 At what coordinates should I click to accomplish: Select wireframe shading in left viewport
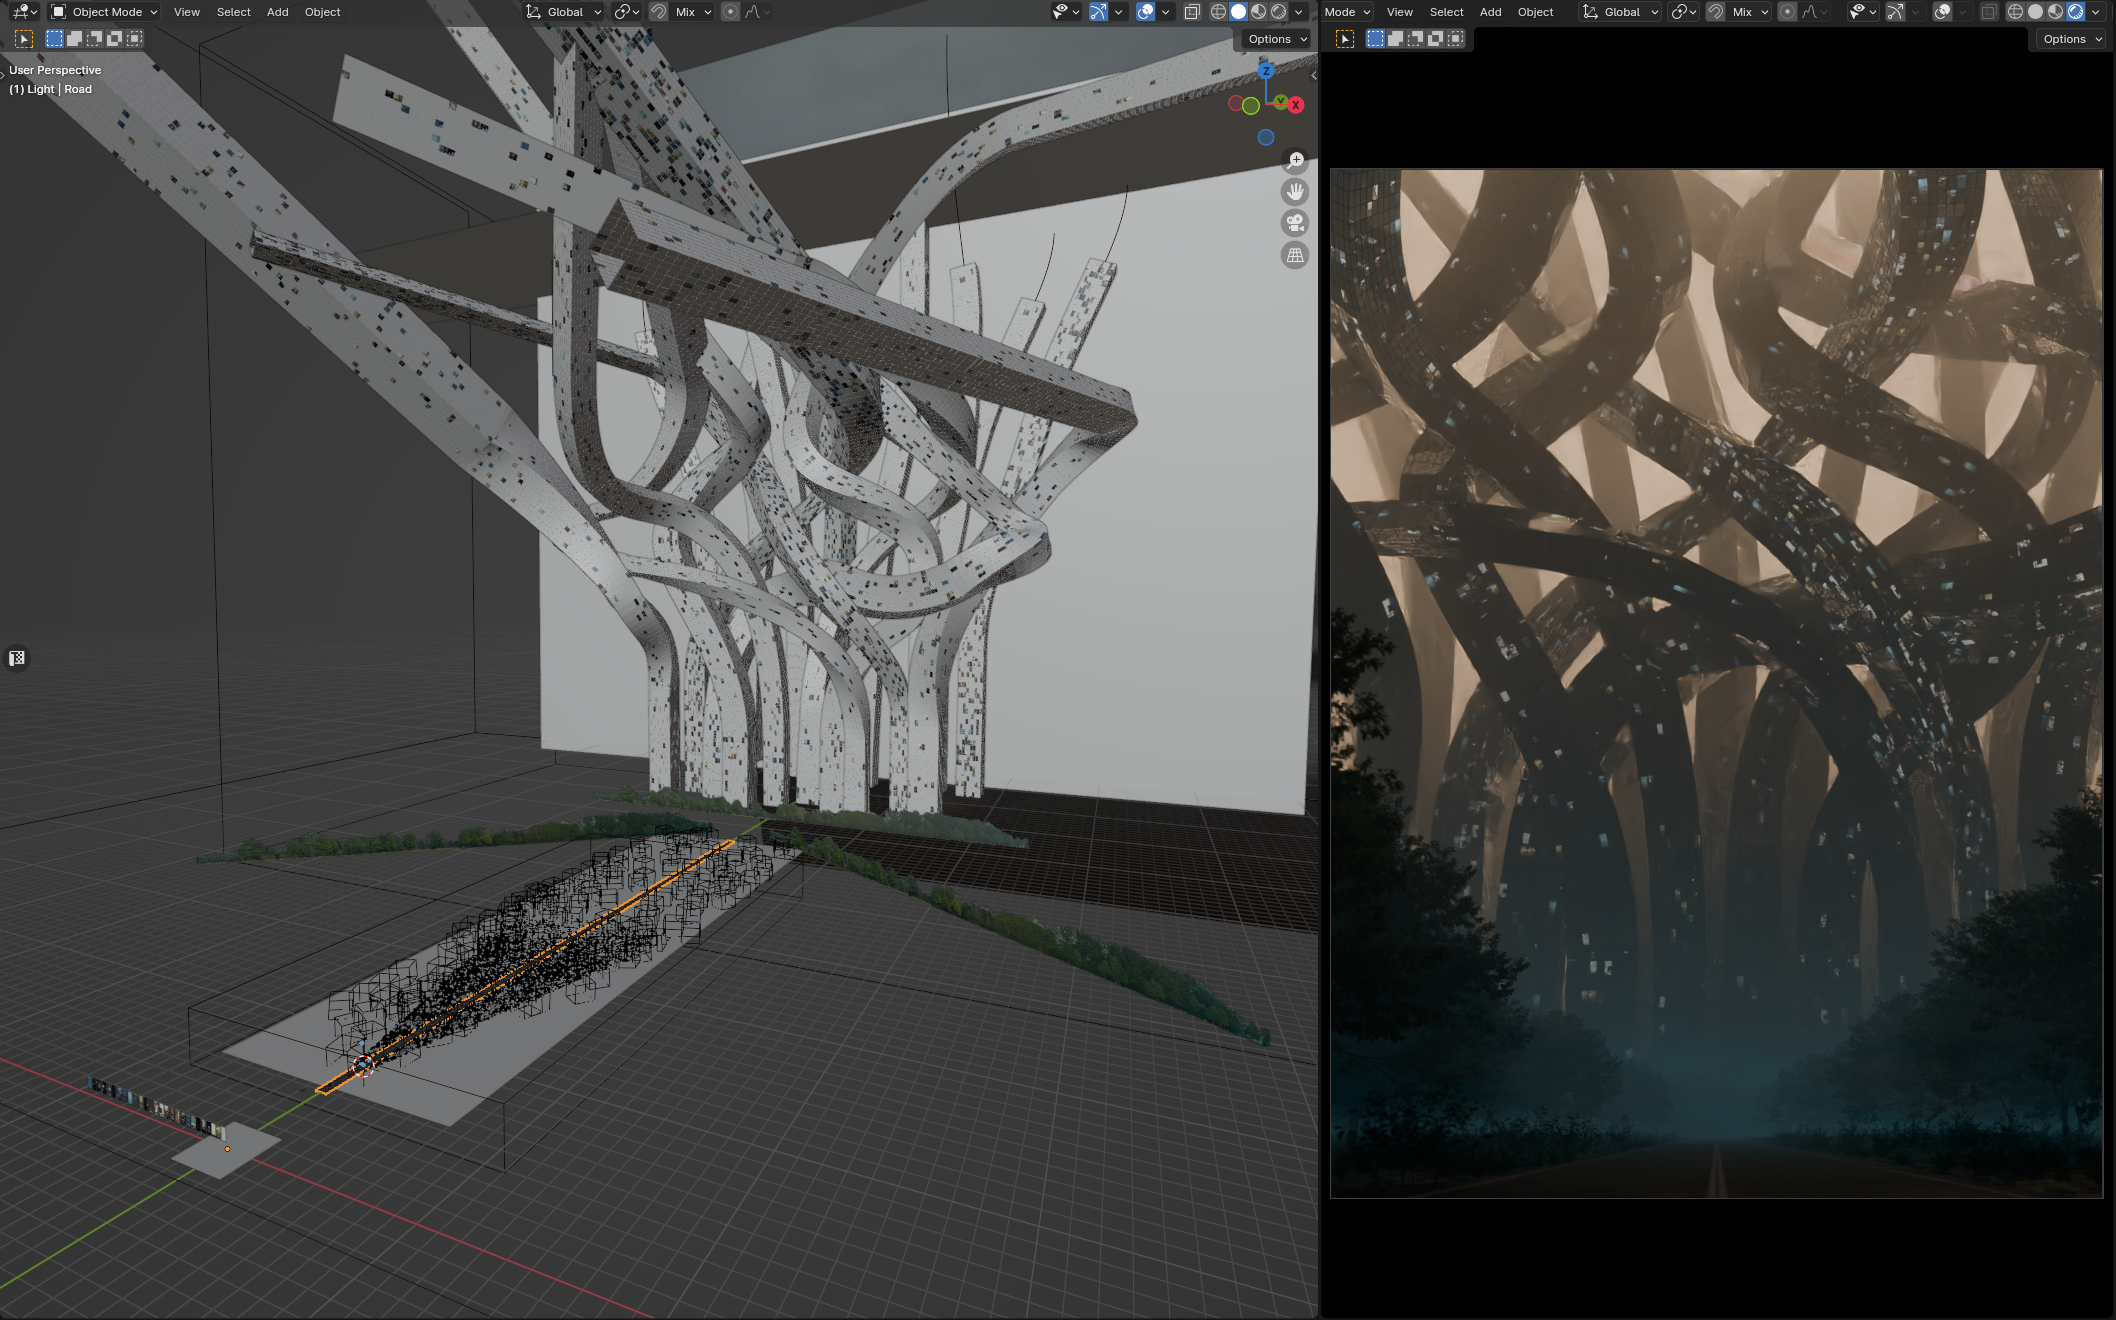1218,12
